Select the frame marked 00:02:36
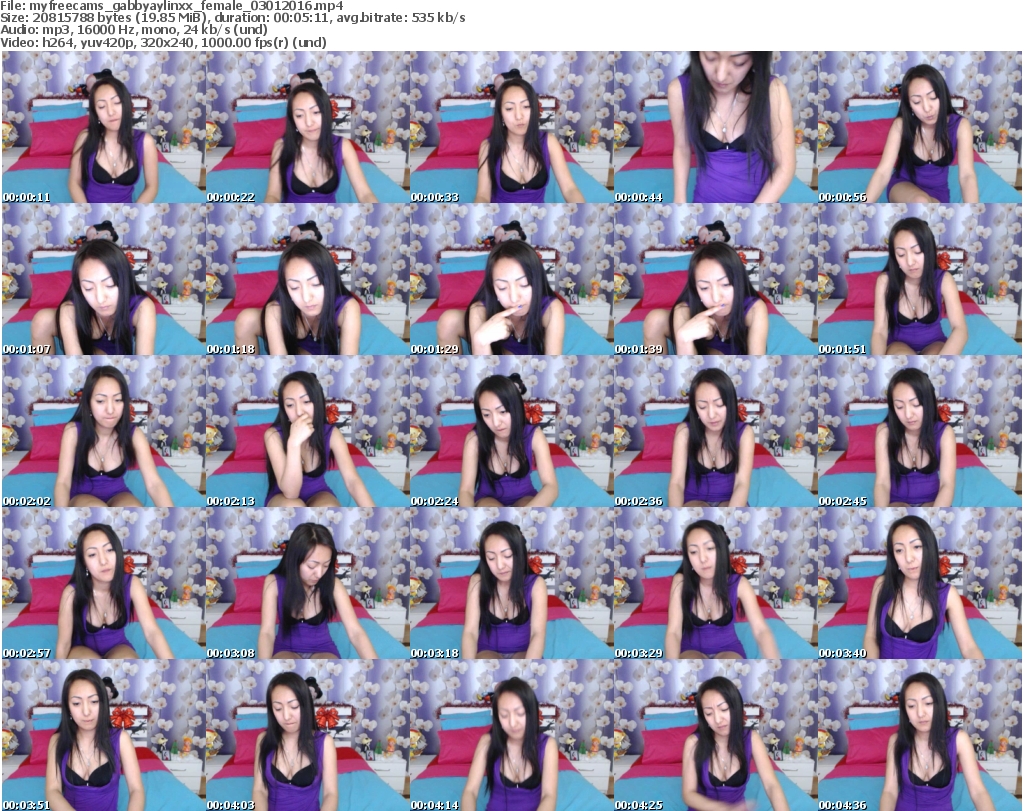Image resolution: width=1024 pixels, height=811 pixels. pyautogui.click(x=715, y=432)
